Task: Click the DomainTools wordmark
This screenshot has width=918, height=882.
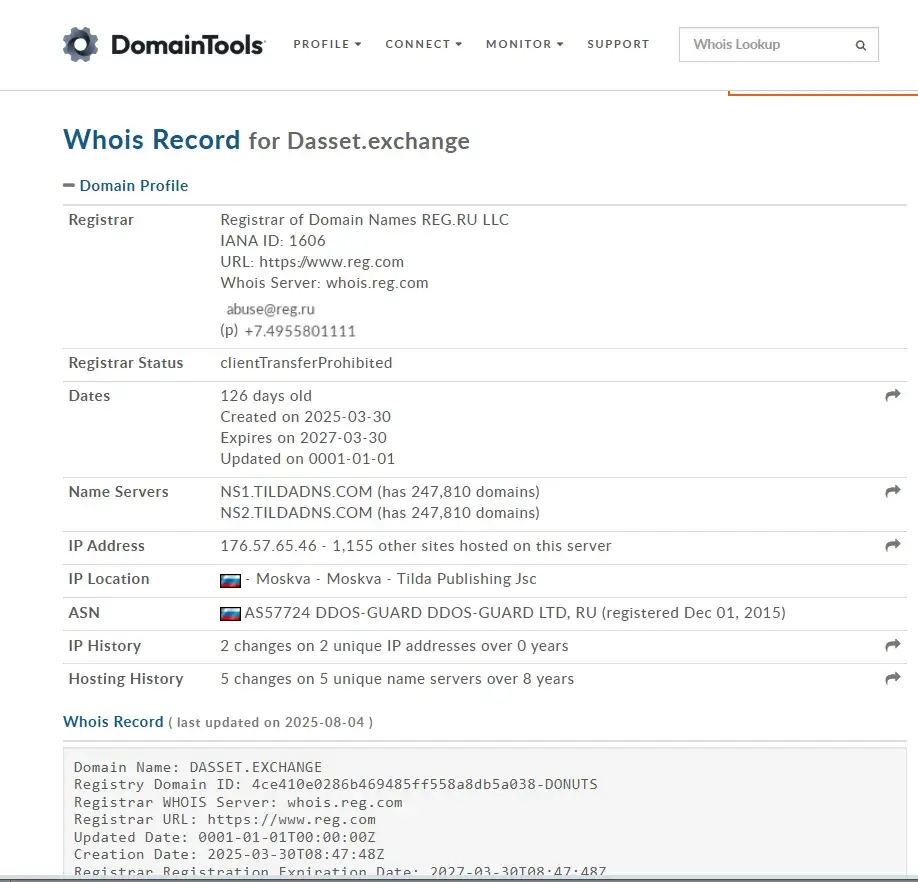Action: pos(188,45)
